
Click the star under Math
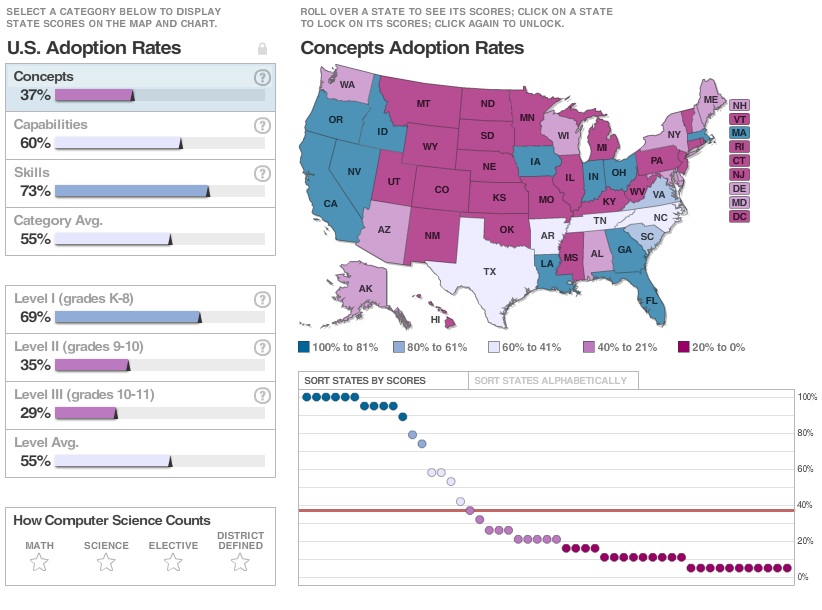(x=40, y=563)
